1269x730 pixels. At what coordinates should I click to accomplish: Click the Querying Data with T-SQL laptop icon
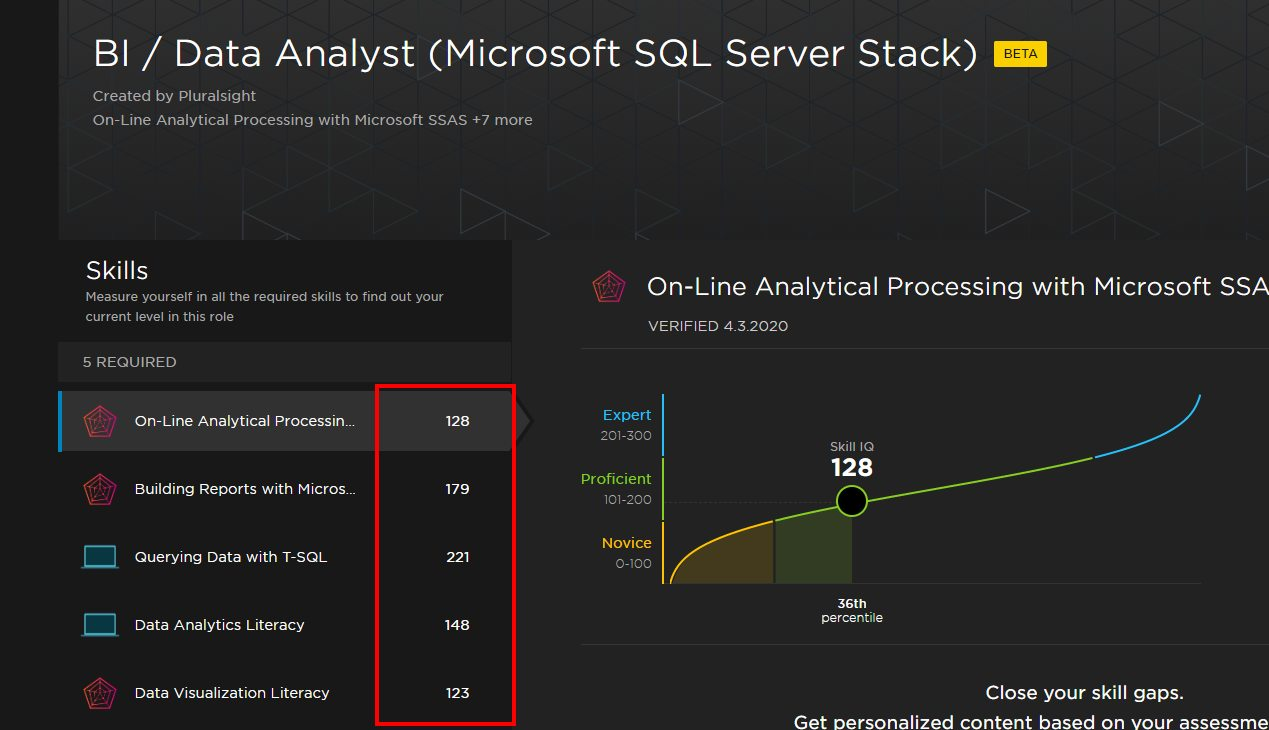click(x=99, y=557)
